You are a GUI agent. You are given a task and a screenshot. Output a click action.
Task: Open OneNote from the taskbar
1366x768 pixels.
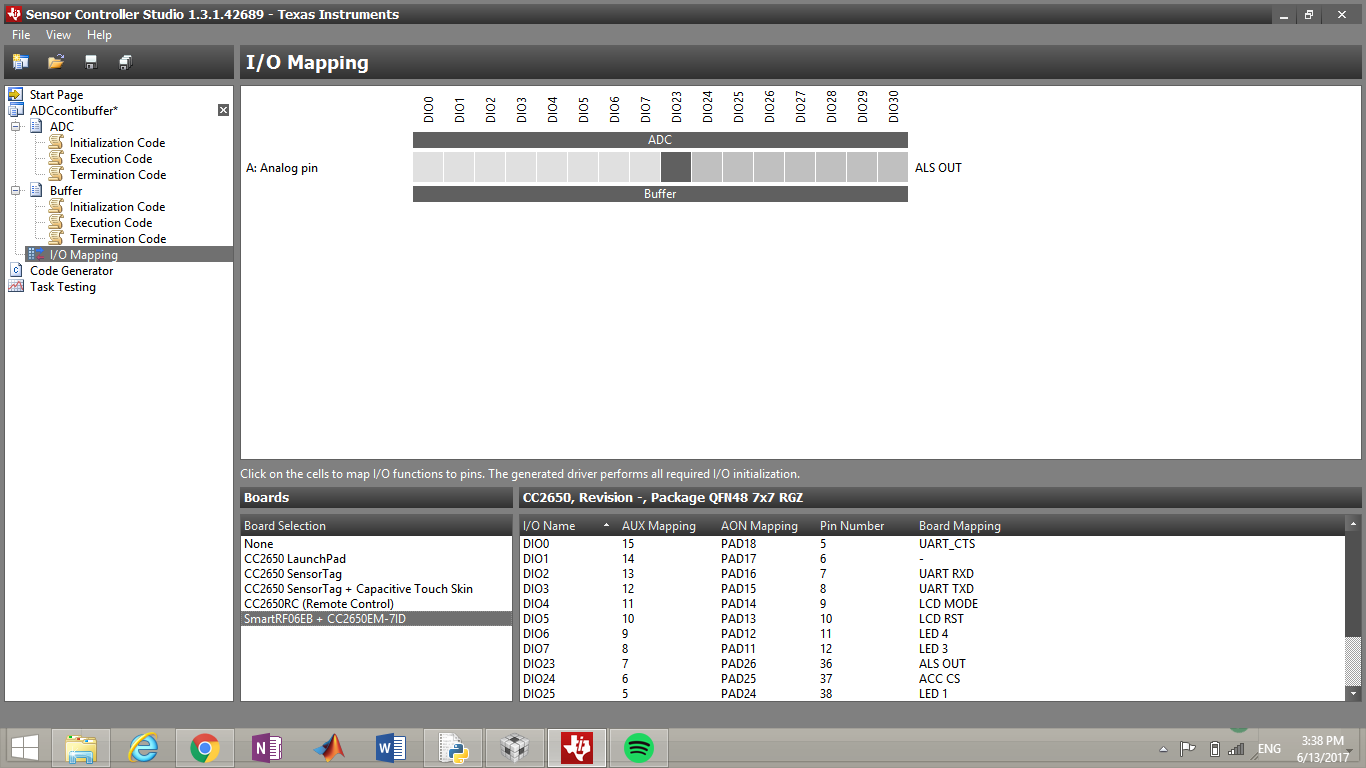[x=267, y=748]
